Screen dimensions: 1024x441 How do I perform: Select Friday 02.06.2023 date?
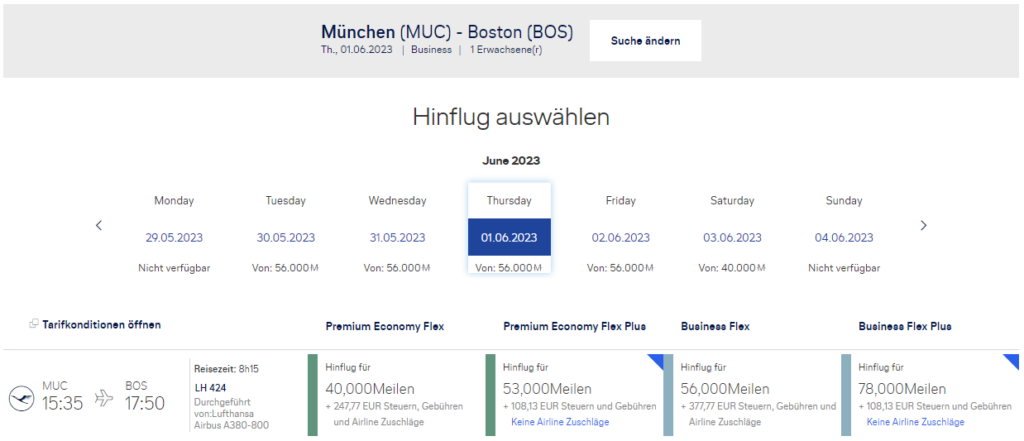coord(620,237)
